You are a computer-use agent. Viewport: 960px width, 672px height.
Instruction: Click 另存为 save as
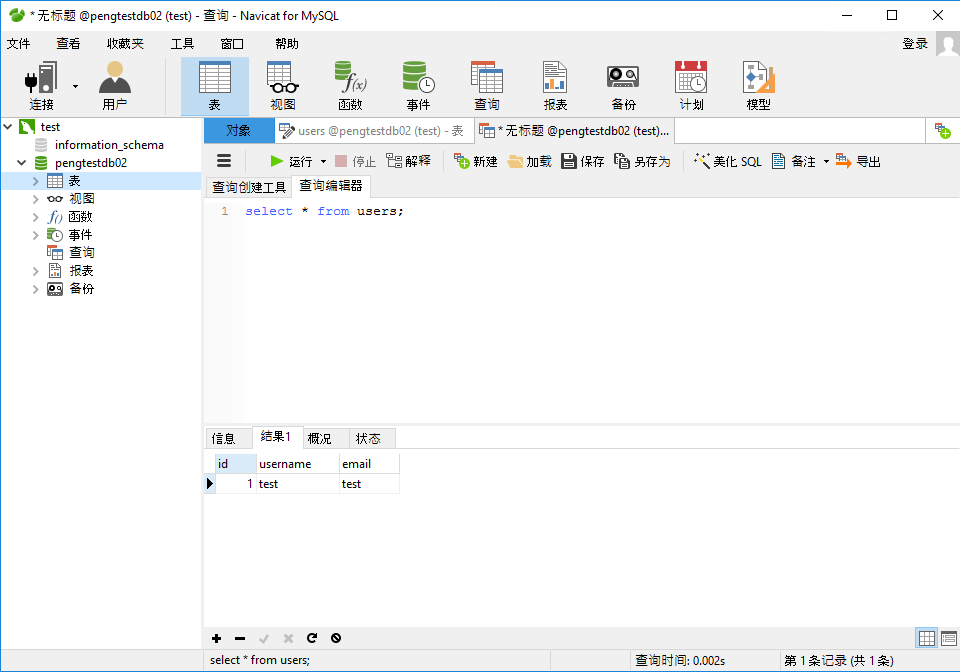click(x=642, y=161)
